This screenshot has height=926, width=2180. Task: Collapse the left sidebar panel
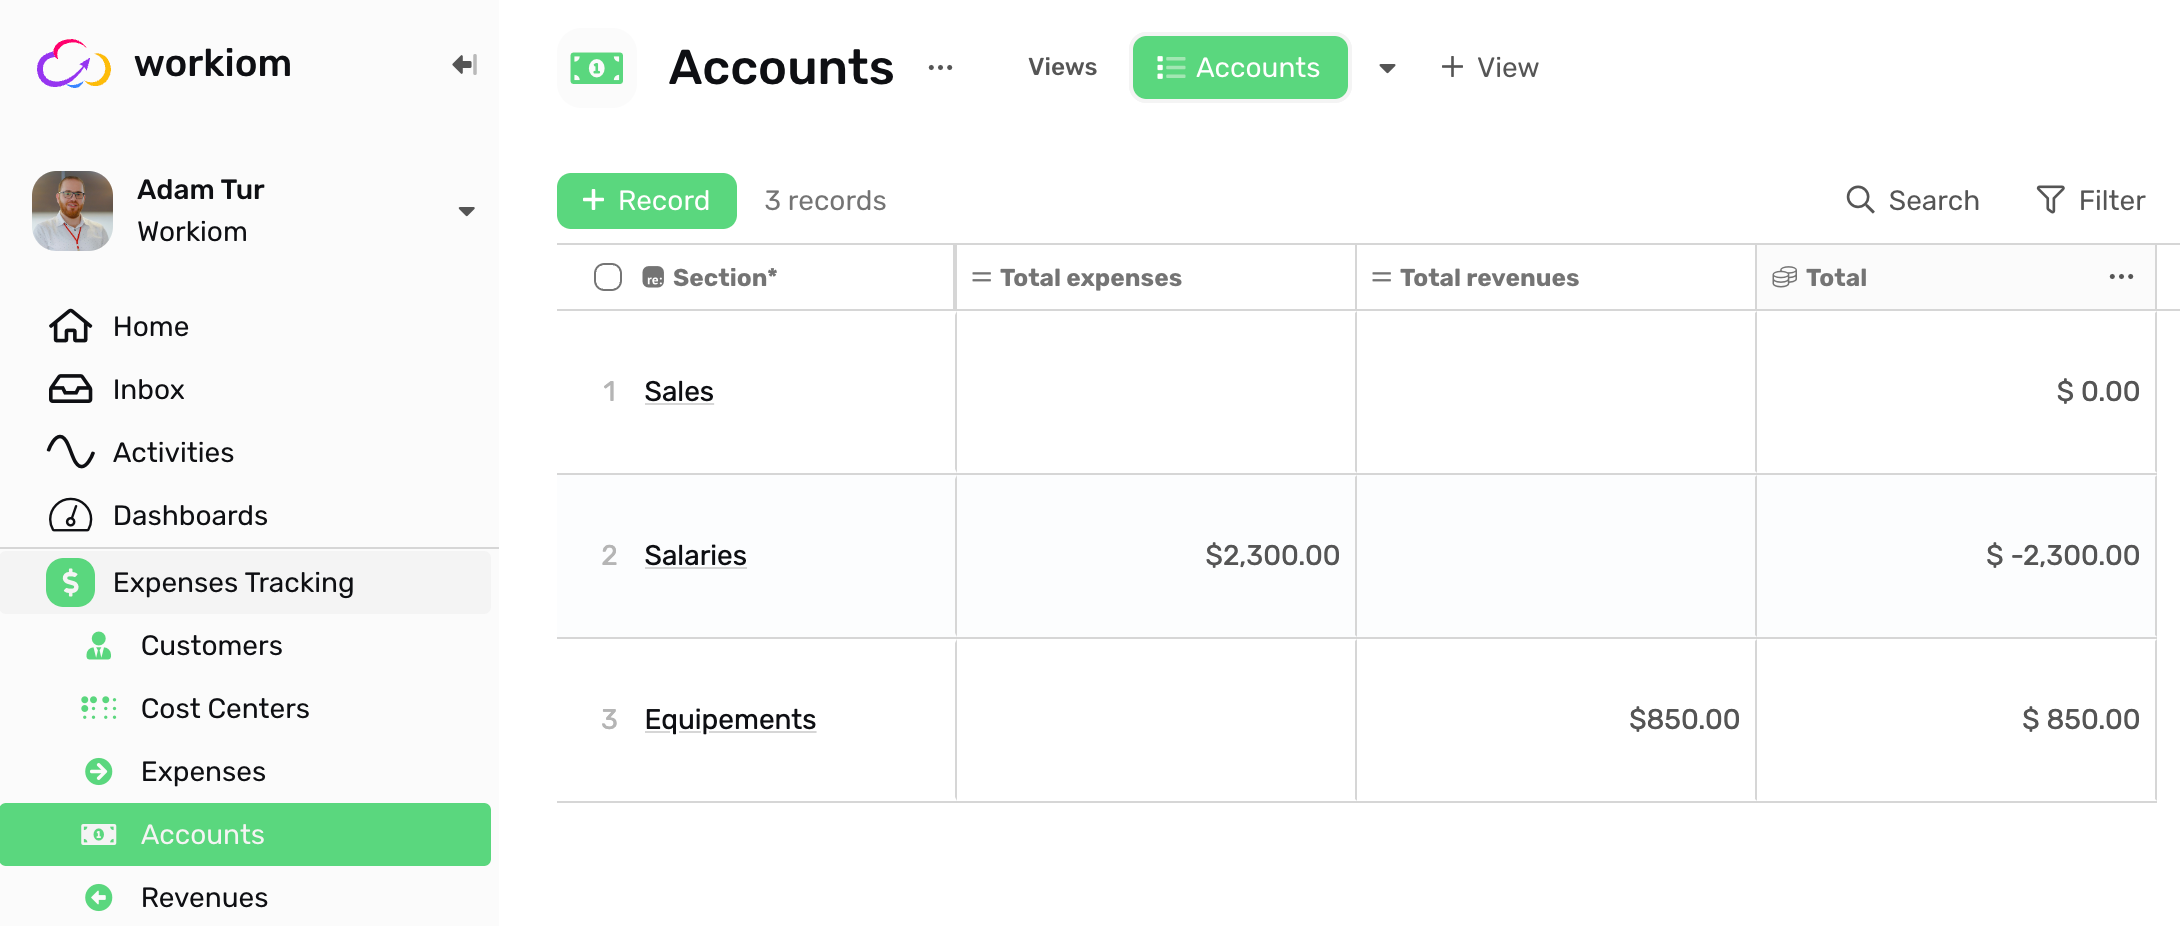tap(463, 64)
